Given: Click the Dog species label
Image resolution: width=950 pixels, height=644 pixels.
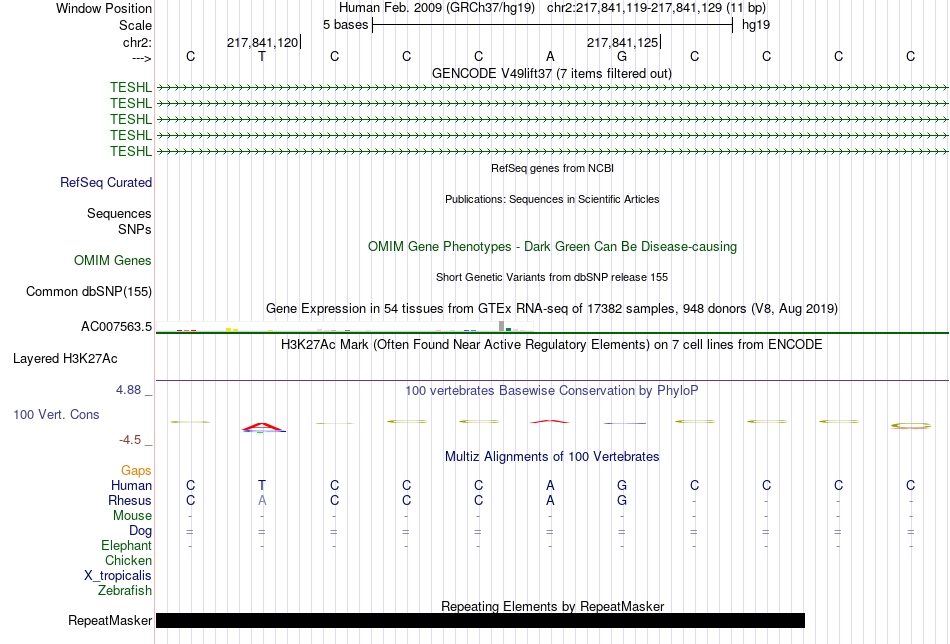Looking at the screenshot, I should coord(141,531).
